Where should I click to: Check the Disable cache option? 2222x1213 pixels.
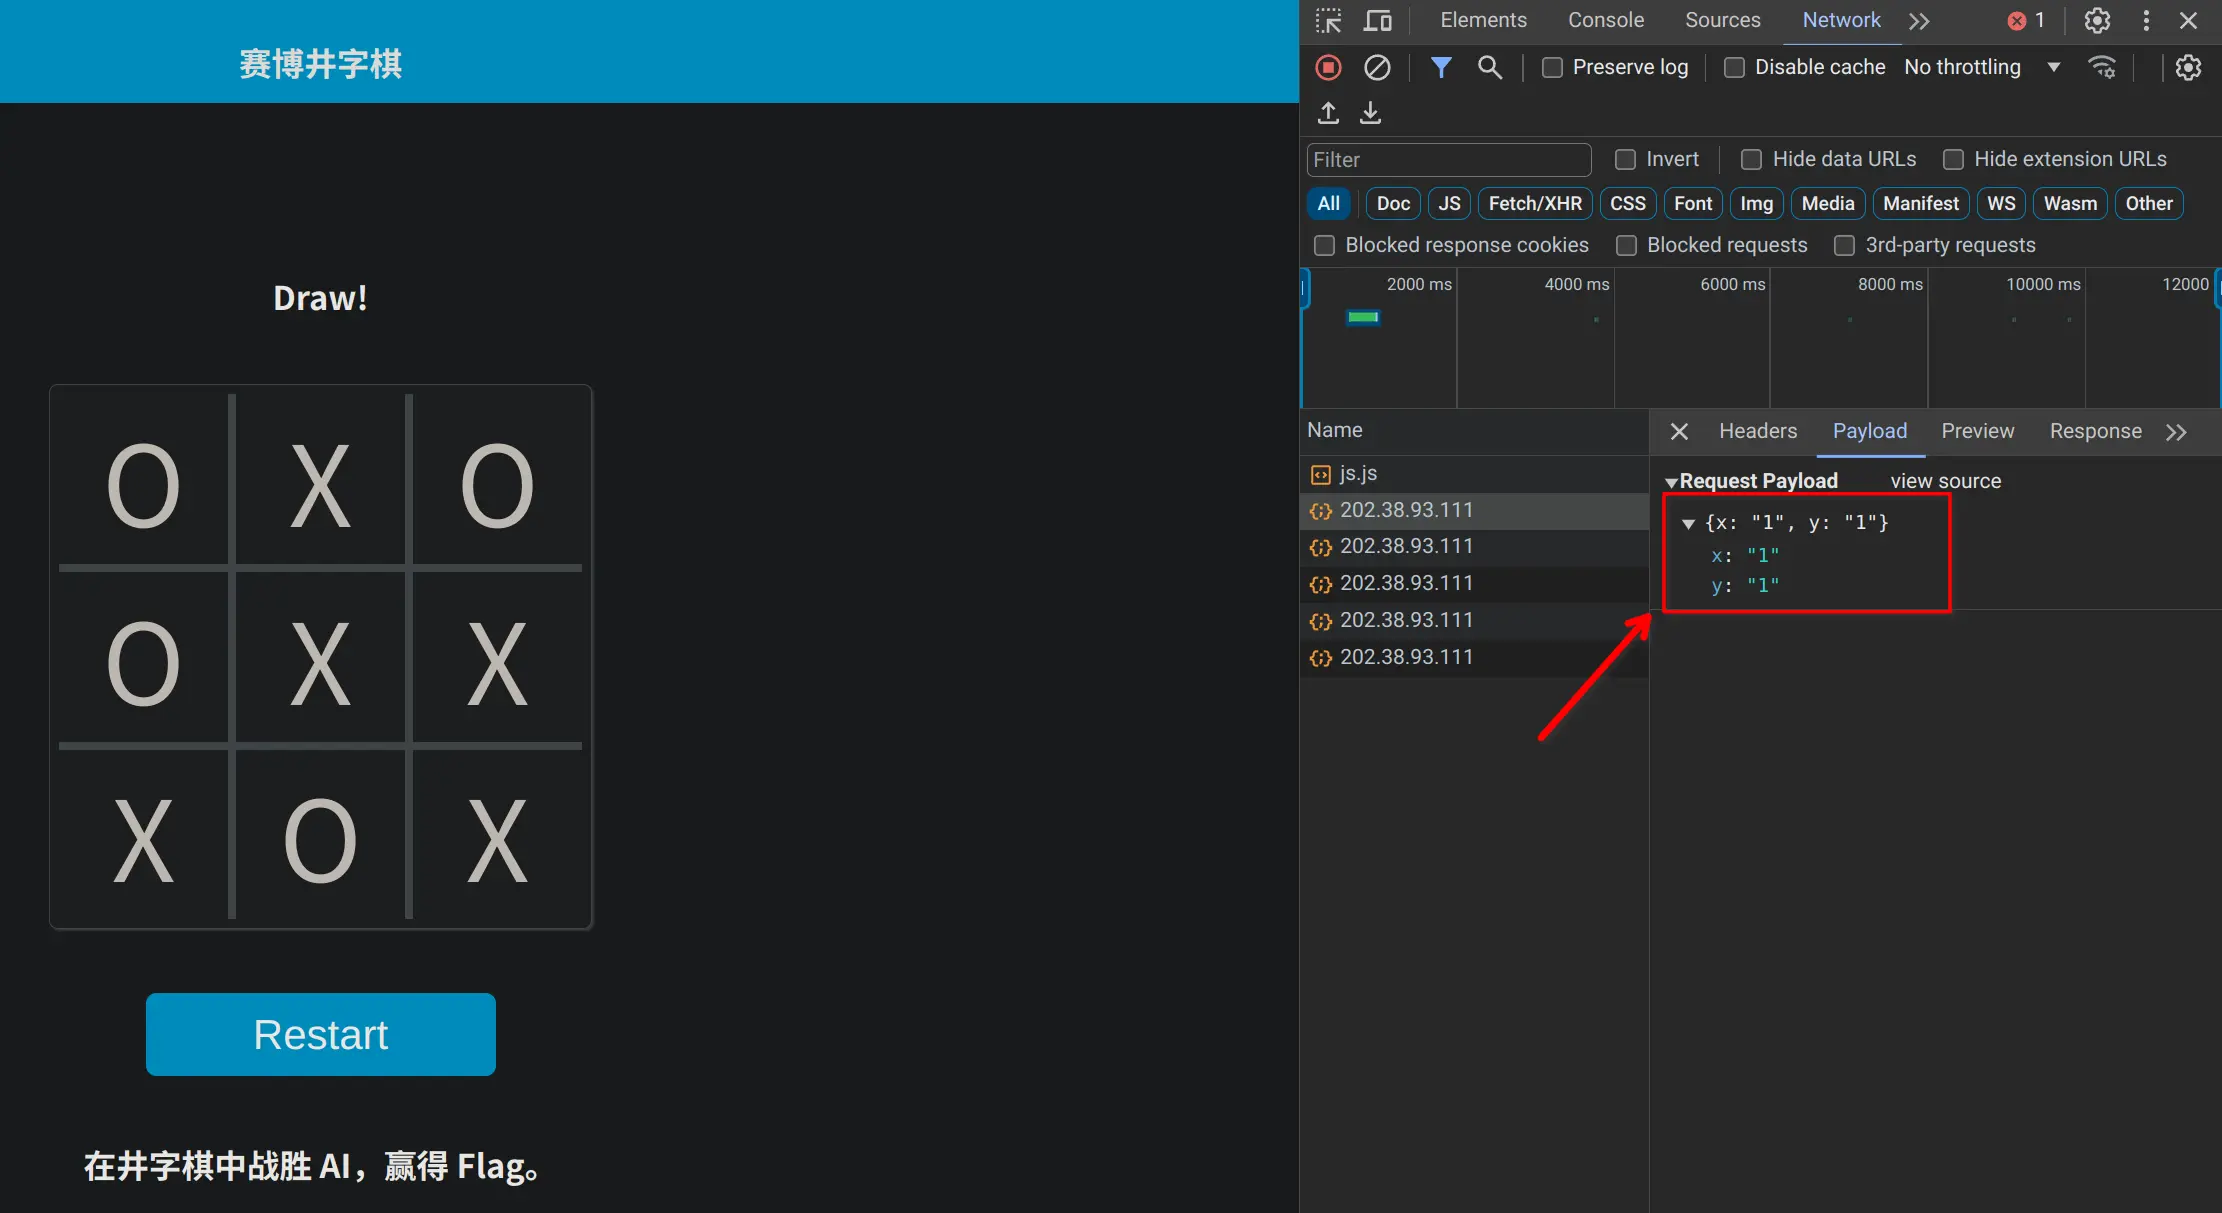coord(1735,67)
